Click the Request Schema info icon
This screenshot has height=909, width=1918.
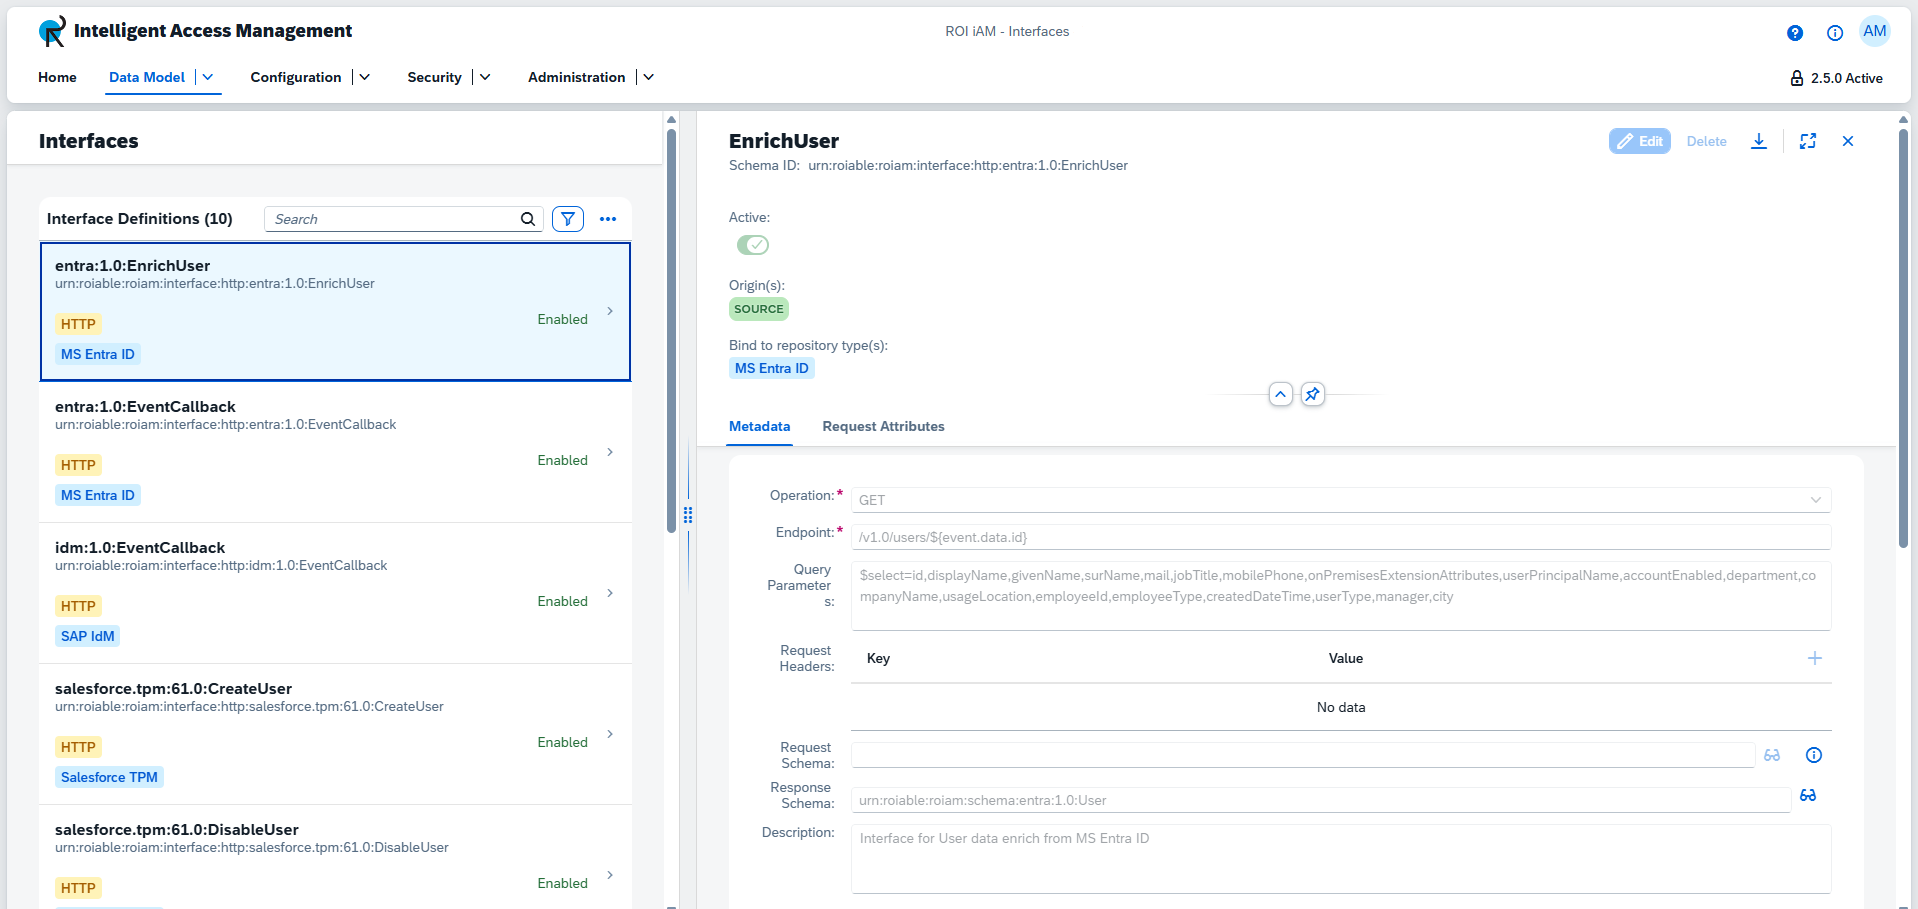(1814, 755)
